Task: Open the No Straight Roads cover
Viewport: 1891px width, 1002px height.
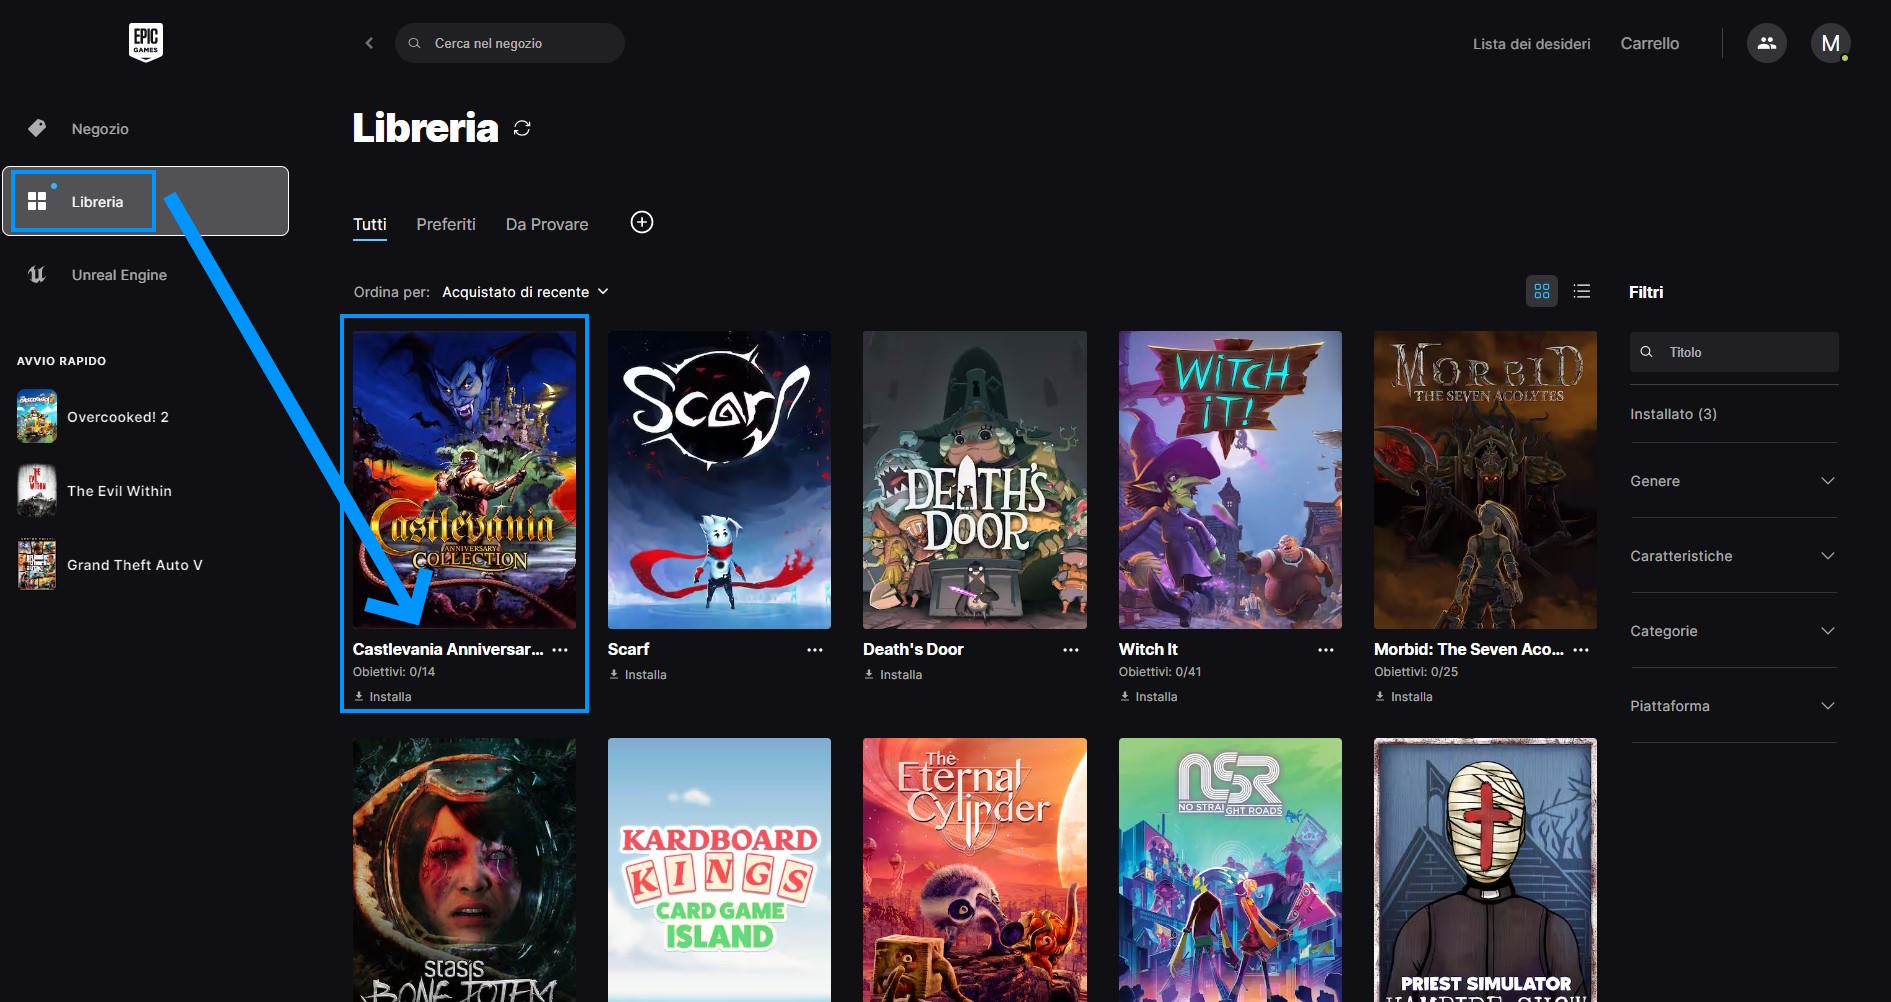Action: tap(1230, 870)
